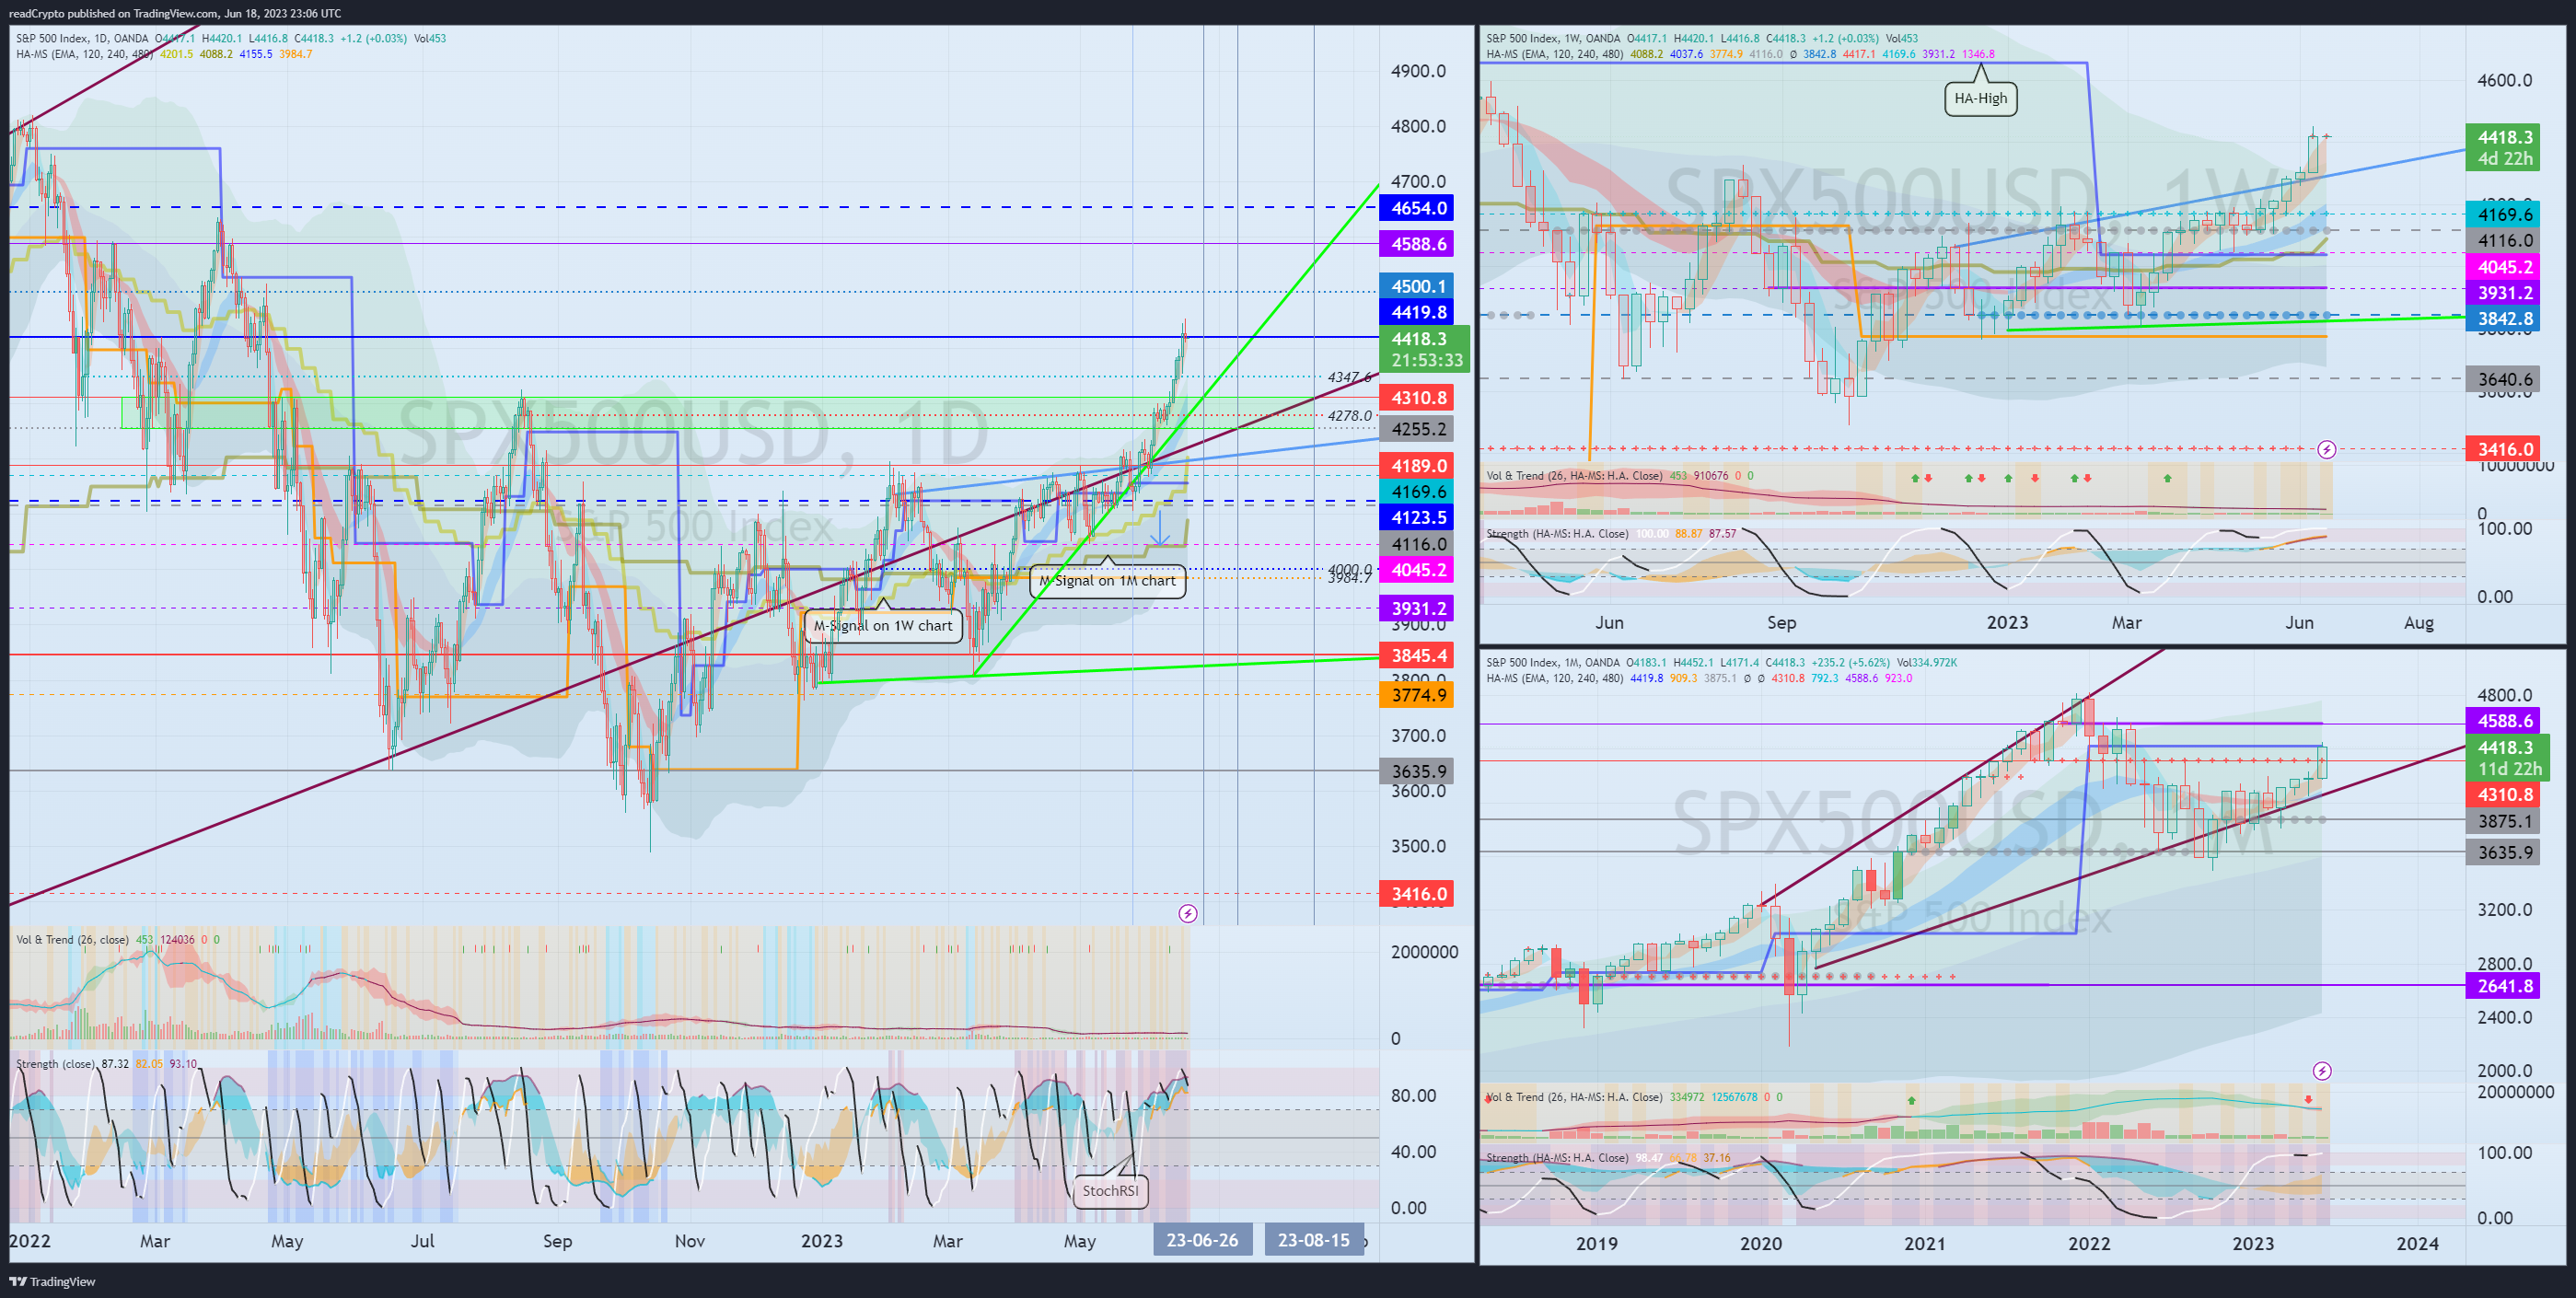Image resolution: width=2576 pixels, height=1298 pixels.
Task: Click the 3774.9 orange price label
Action: (1418, 695)
